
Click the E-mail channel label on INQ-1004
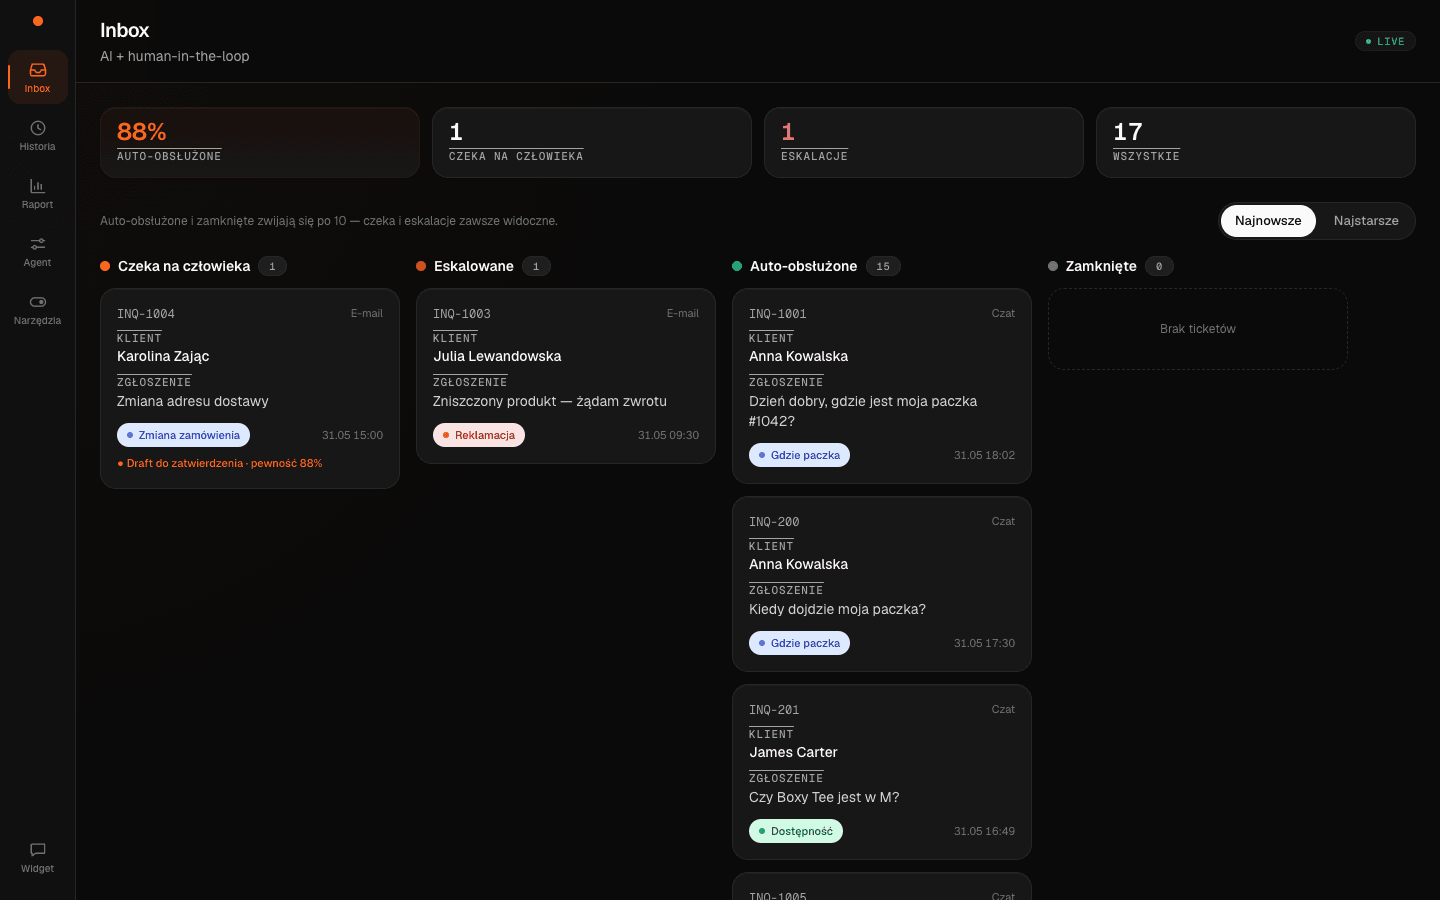[367, 313]
